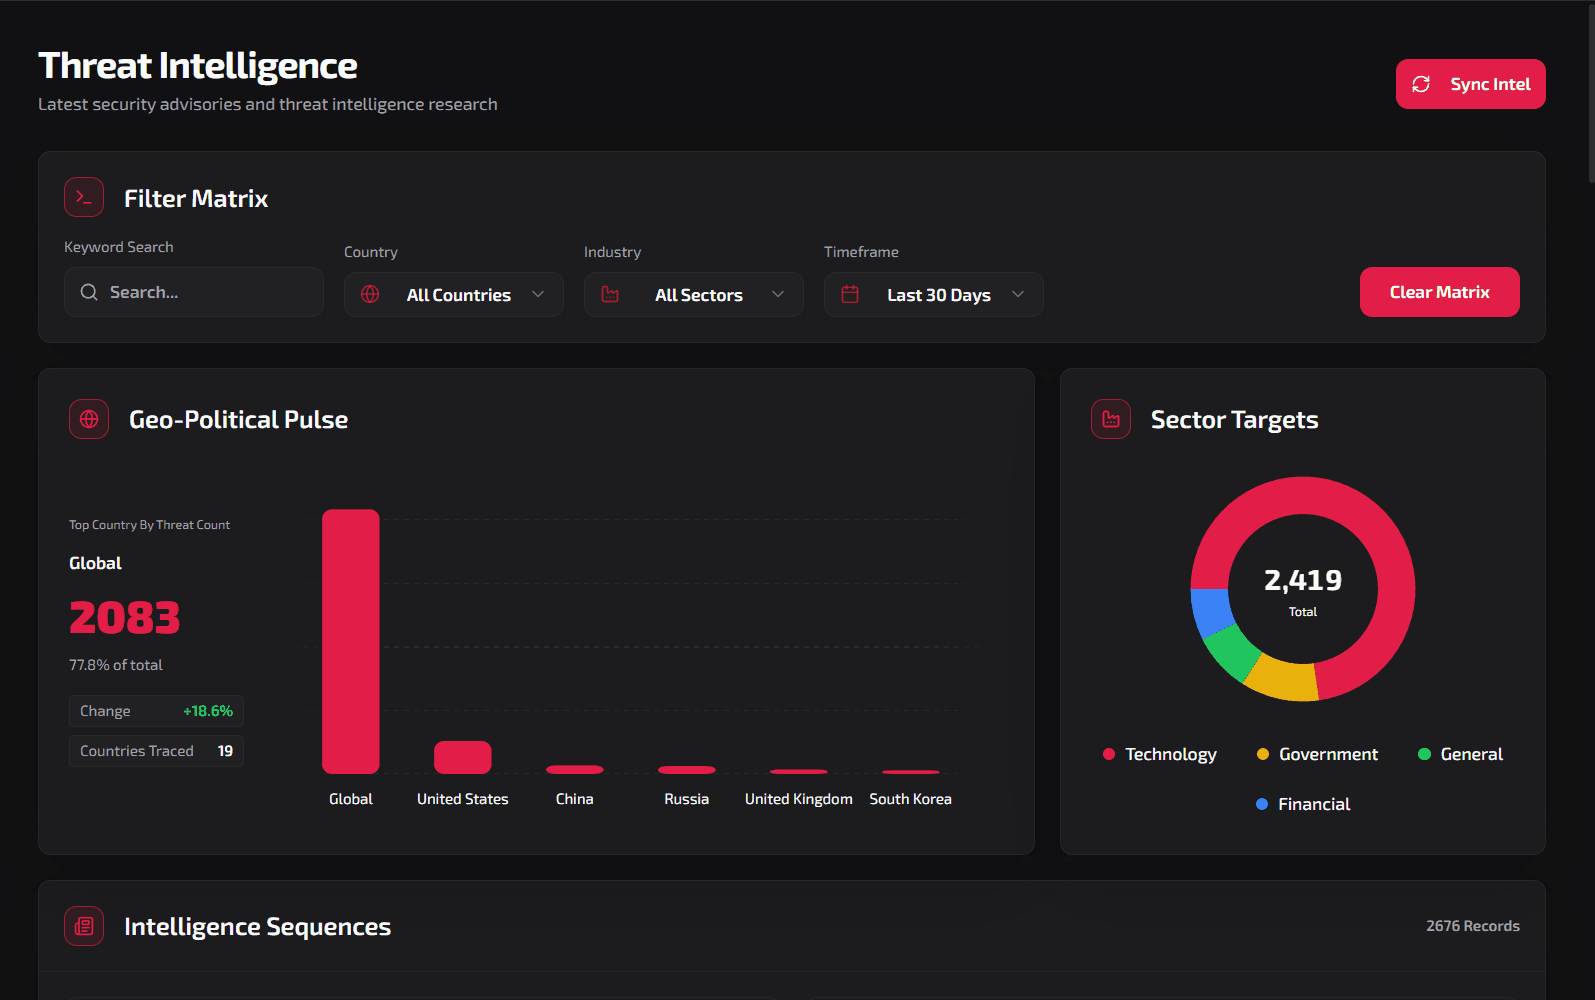The height and width of the screenshot is (1000, 1595).
Task: Click the +18.6% change value
Action: click(208, 711)
